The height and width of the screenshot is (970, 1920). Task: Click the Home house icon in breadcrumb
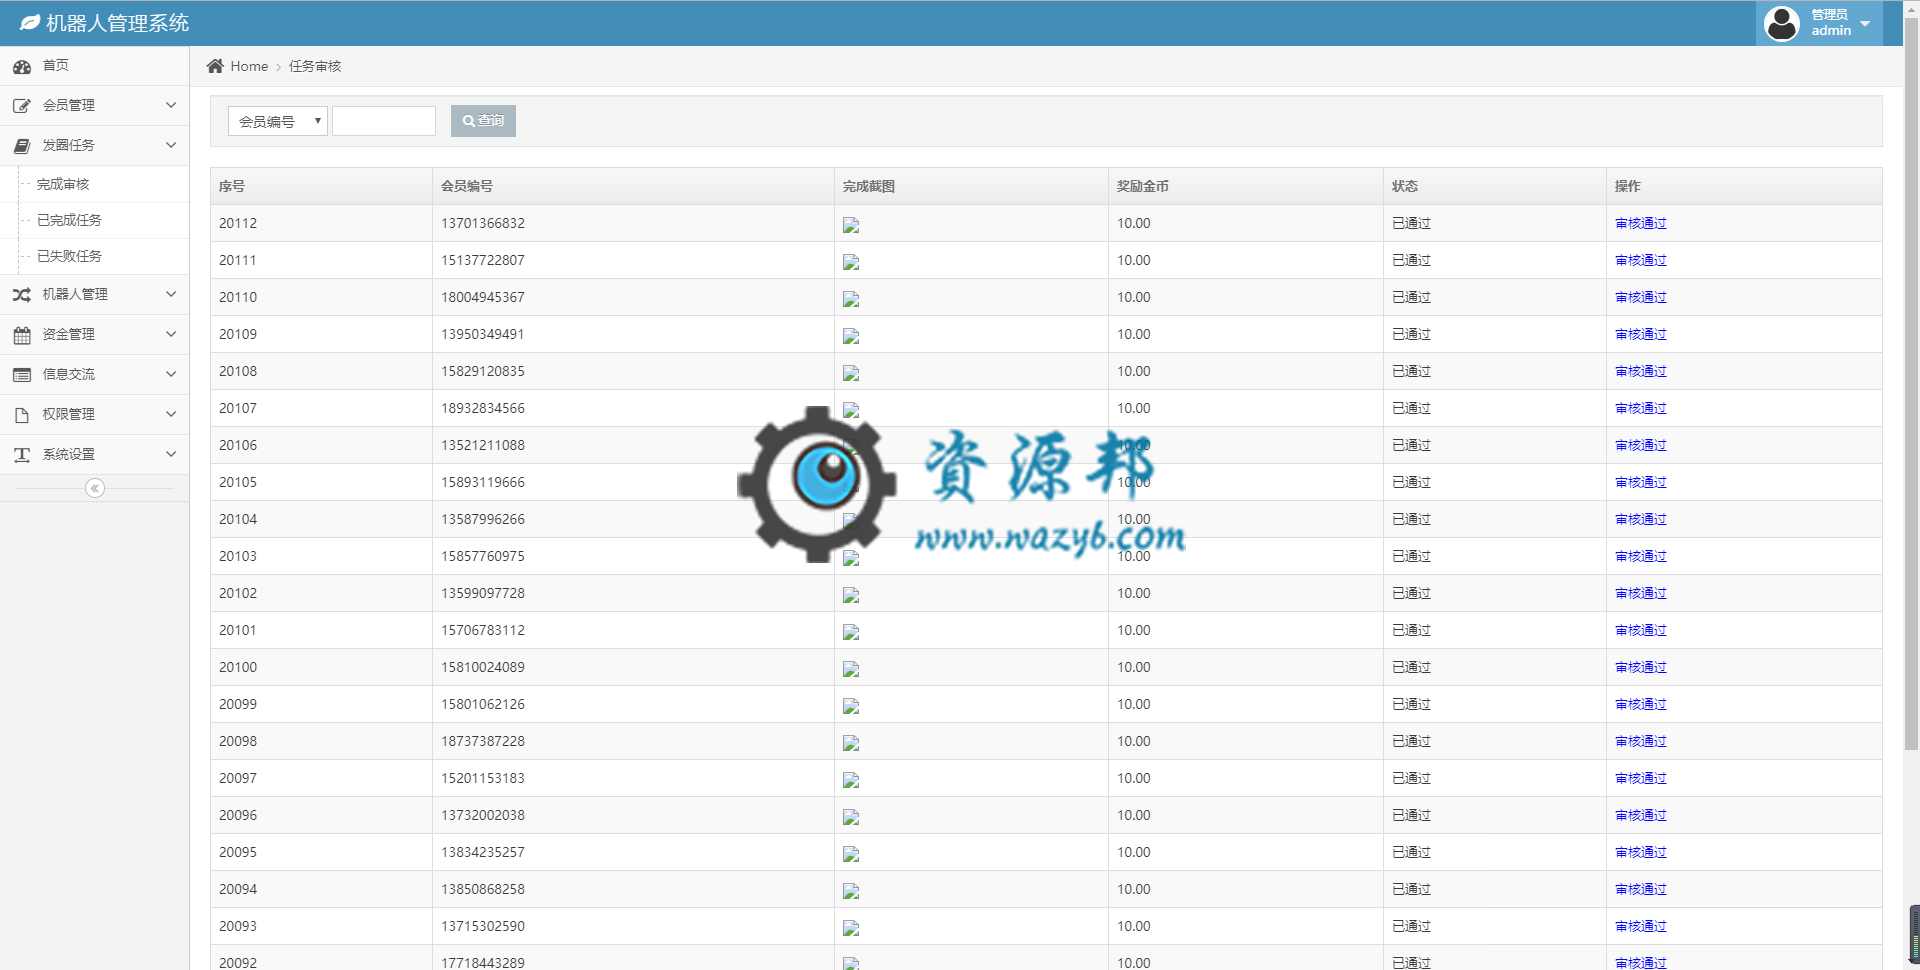click(215, 66)
